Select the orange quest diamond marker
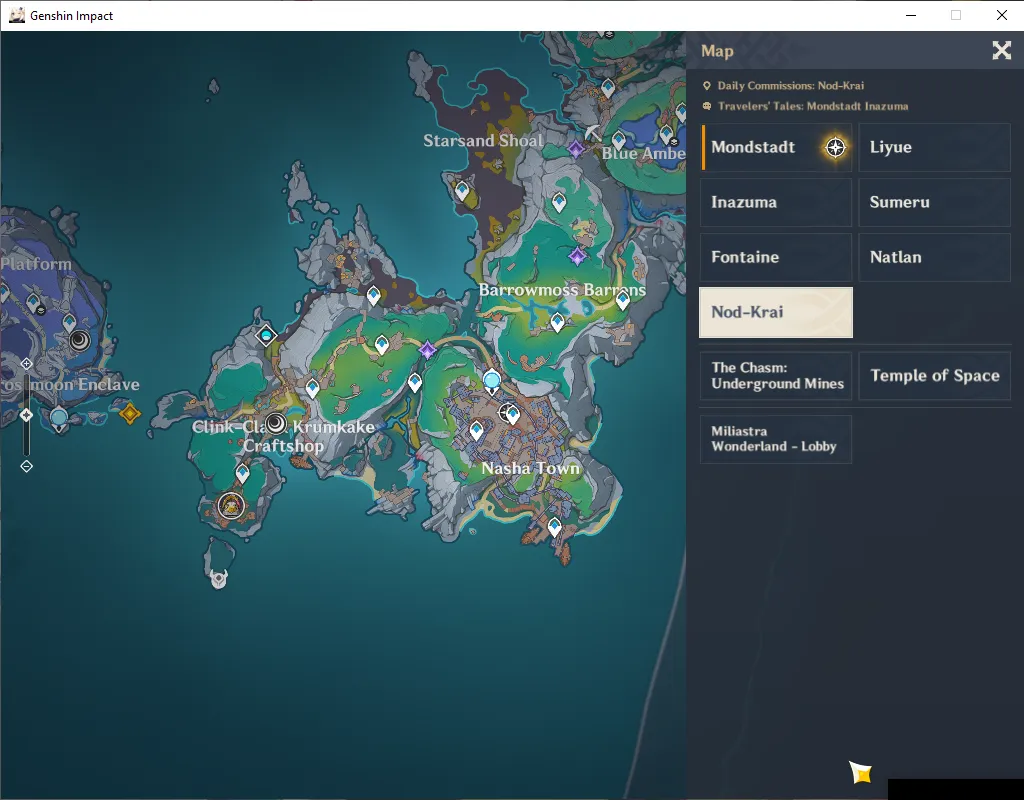This screenshot has width=1024, height=800. tap(130, 413)
